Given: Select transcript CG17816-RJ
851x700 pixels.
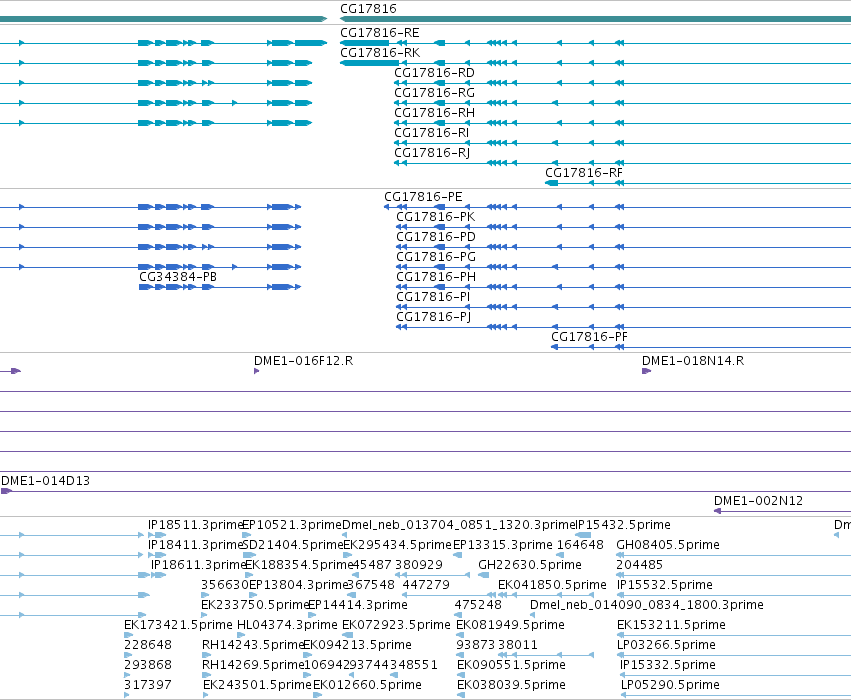Looking at the screenshot, I should 432,153.
